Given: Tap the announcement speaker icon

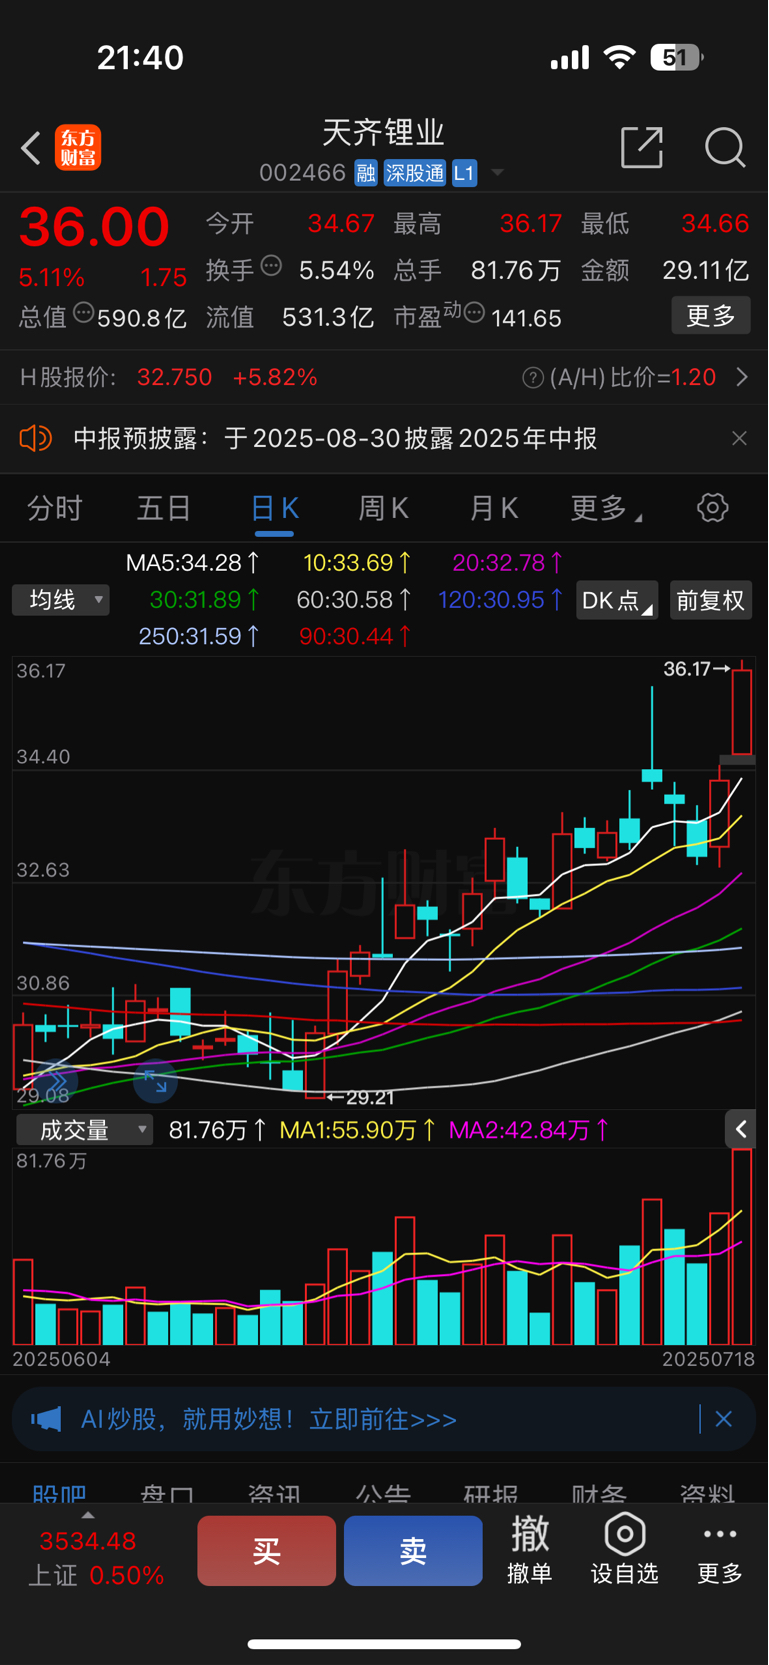Looking at the screenshot, I should pyautogui.click(x=35, y=438).
